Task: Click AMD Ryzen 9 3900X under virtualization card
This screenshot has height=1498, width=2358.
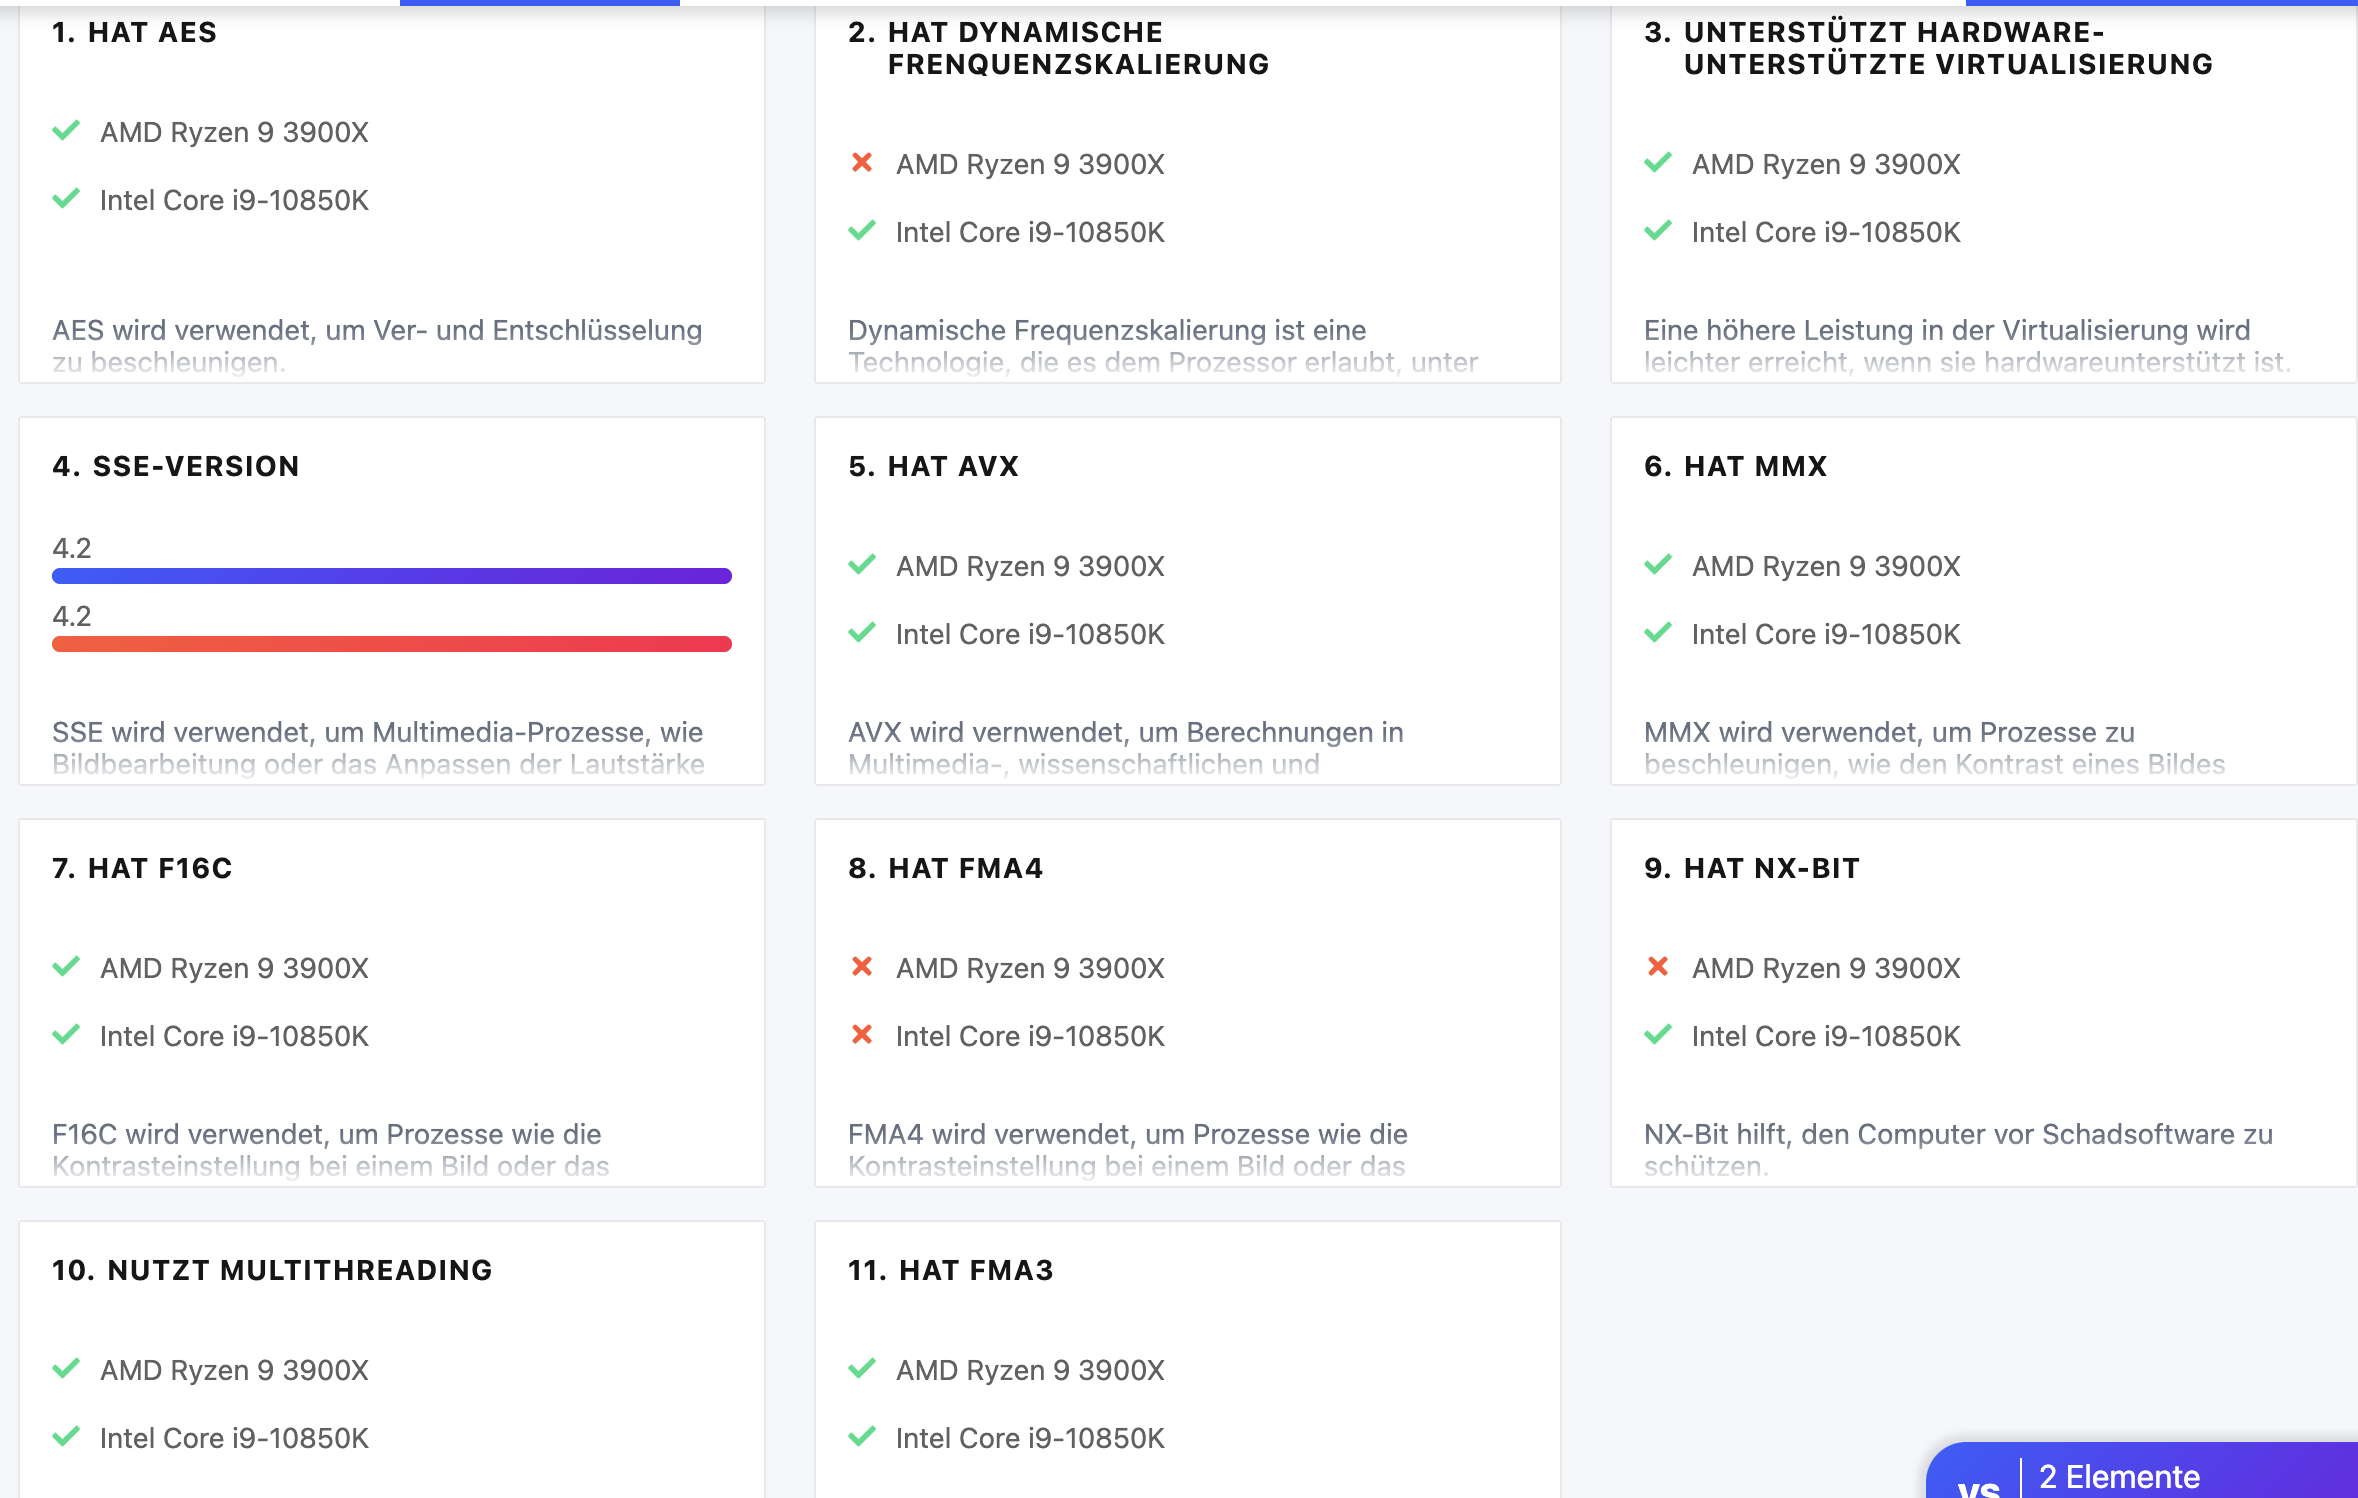Action: 1825,164
